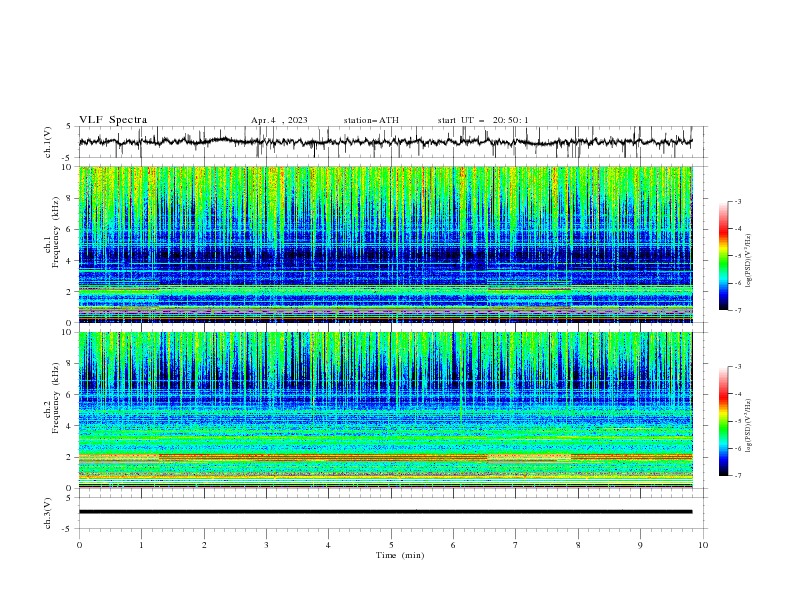Click ch.2 frequency tick "4" kHz
The image size is (792, 612).
(69, 426)
